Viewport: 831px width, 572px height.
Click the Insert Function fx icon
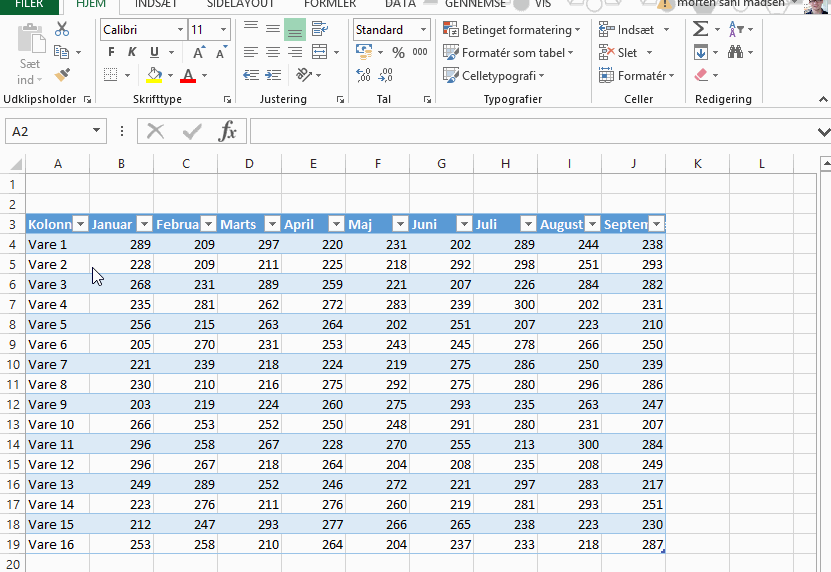[228, 131]
